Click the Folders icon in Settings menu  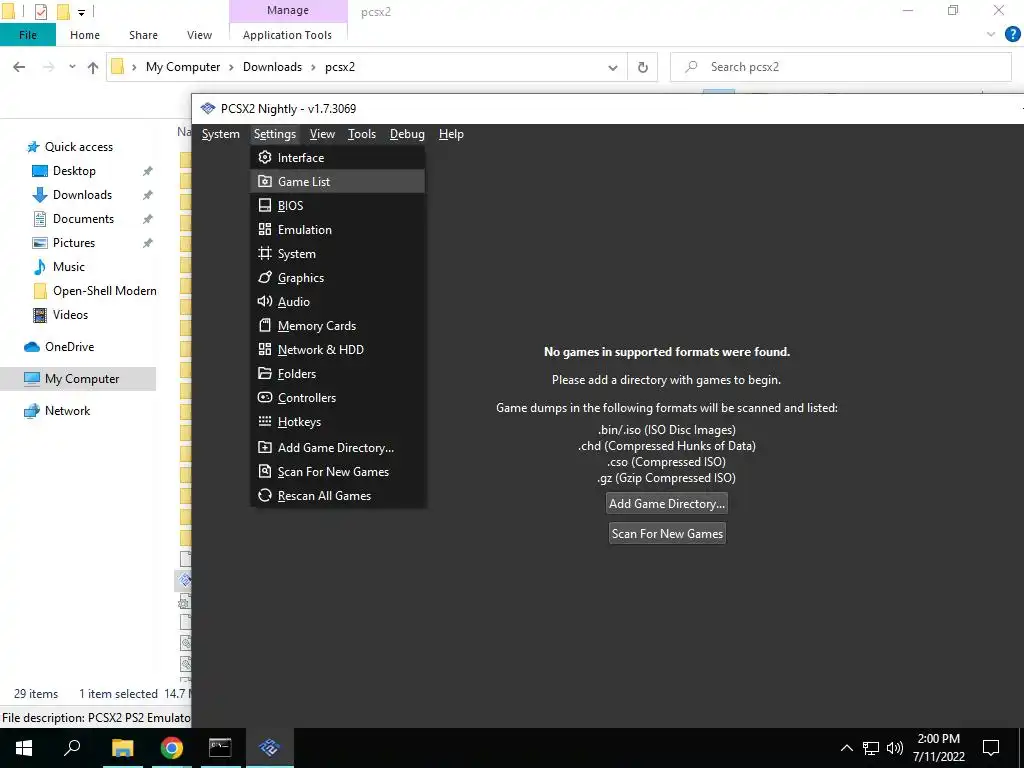(x=264, y=374)
